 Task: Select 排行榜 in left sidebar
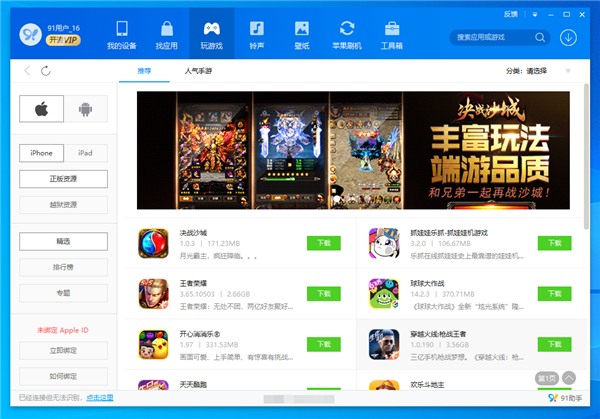click(x=63, y=267)
